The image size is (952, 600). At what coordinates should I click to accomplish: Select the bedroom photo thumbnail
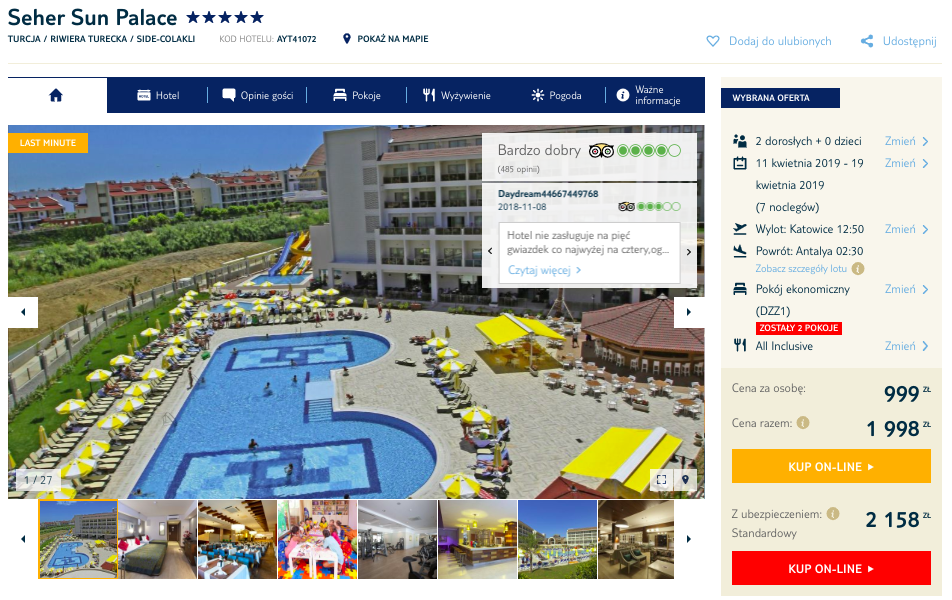[157, 539]
